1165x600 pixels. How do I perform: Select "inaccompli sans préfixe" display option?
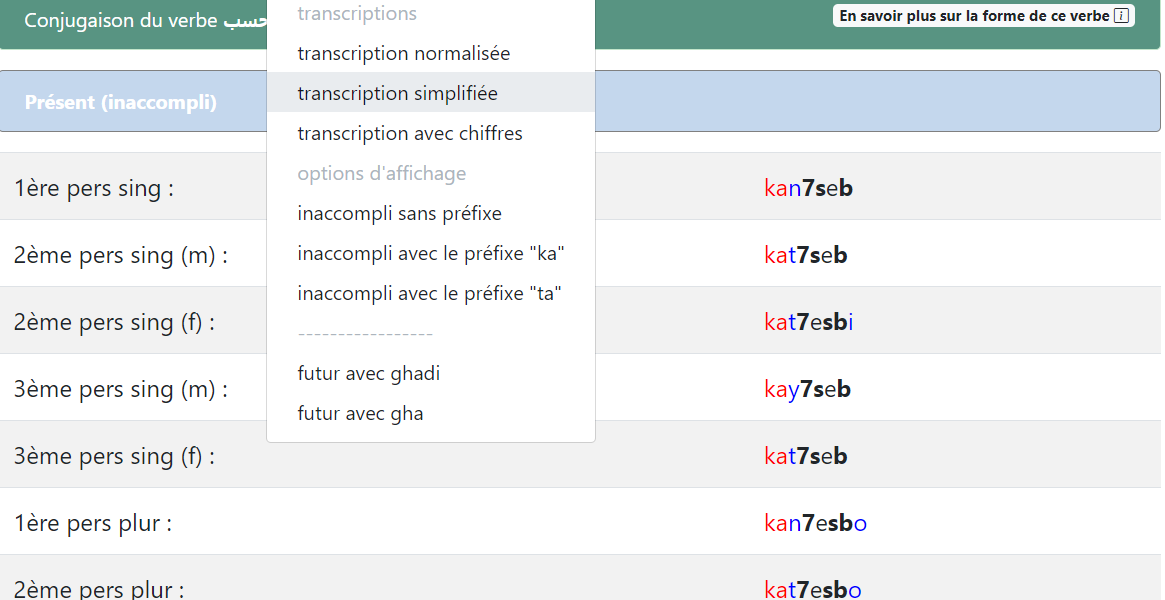(x=399, y=213)
